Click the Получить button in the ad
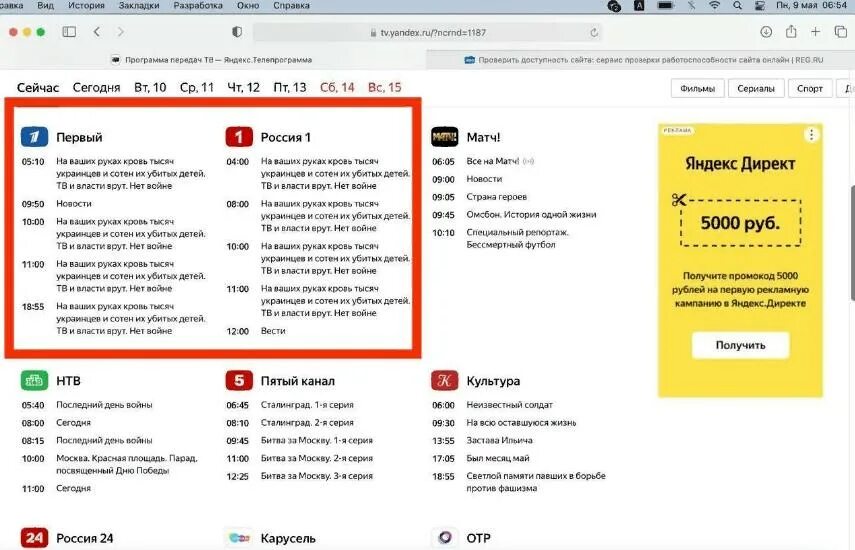 click(x=740, y=345)
